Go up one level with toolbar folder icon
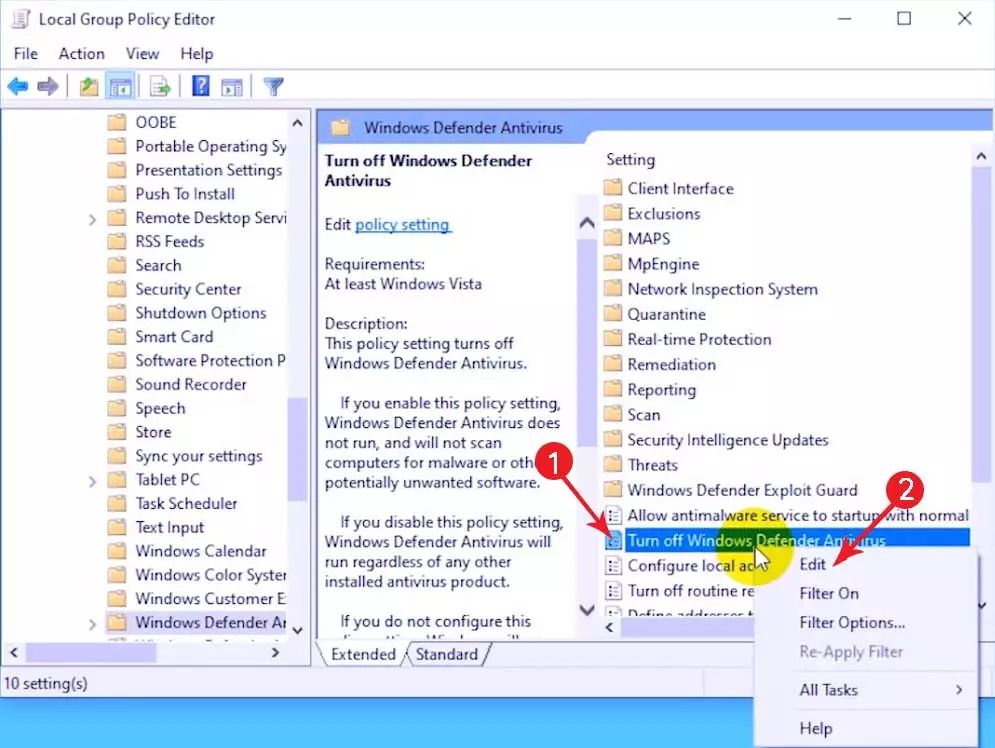Screen dimensions: 995x748 pyautogui.click(x=89, y=86)
